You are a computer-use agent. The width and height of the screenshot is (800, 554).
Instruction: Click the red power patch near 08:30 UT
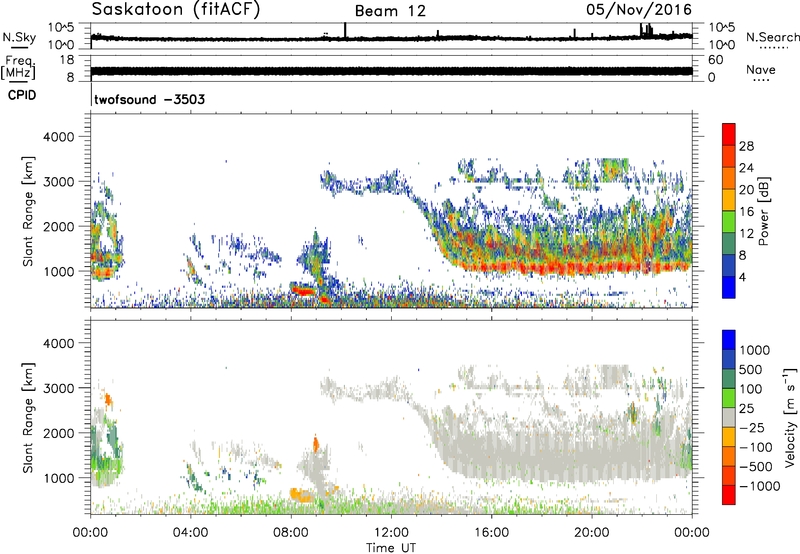click(x=304, y=291)
